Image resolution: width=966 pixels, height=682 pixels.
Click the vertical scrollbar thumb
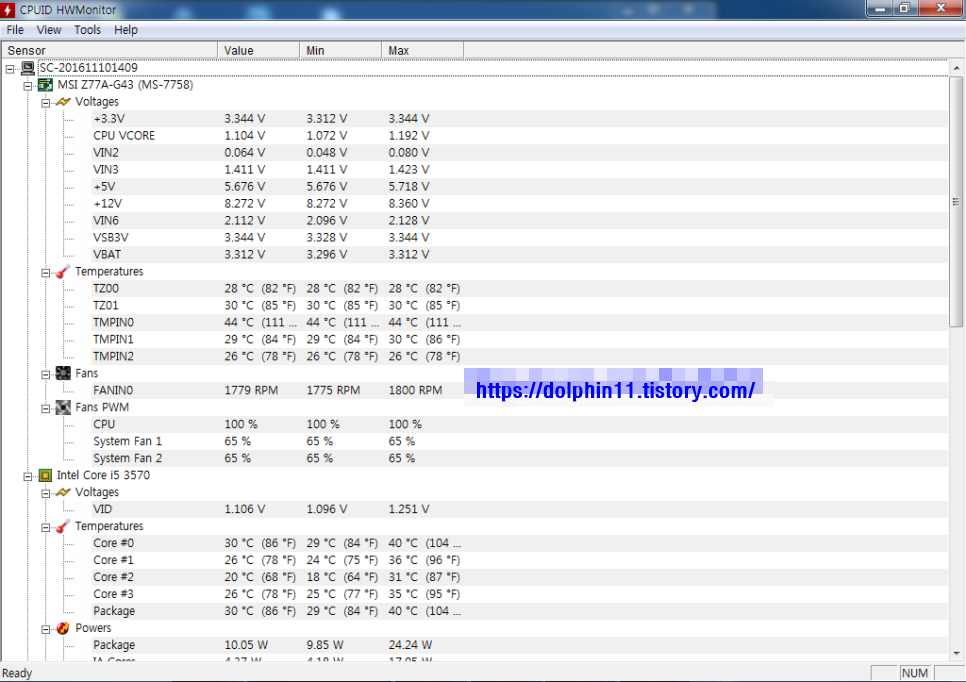956,201
